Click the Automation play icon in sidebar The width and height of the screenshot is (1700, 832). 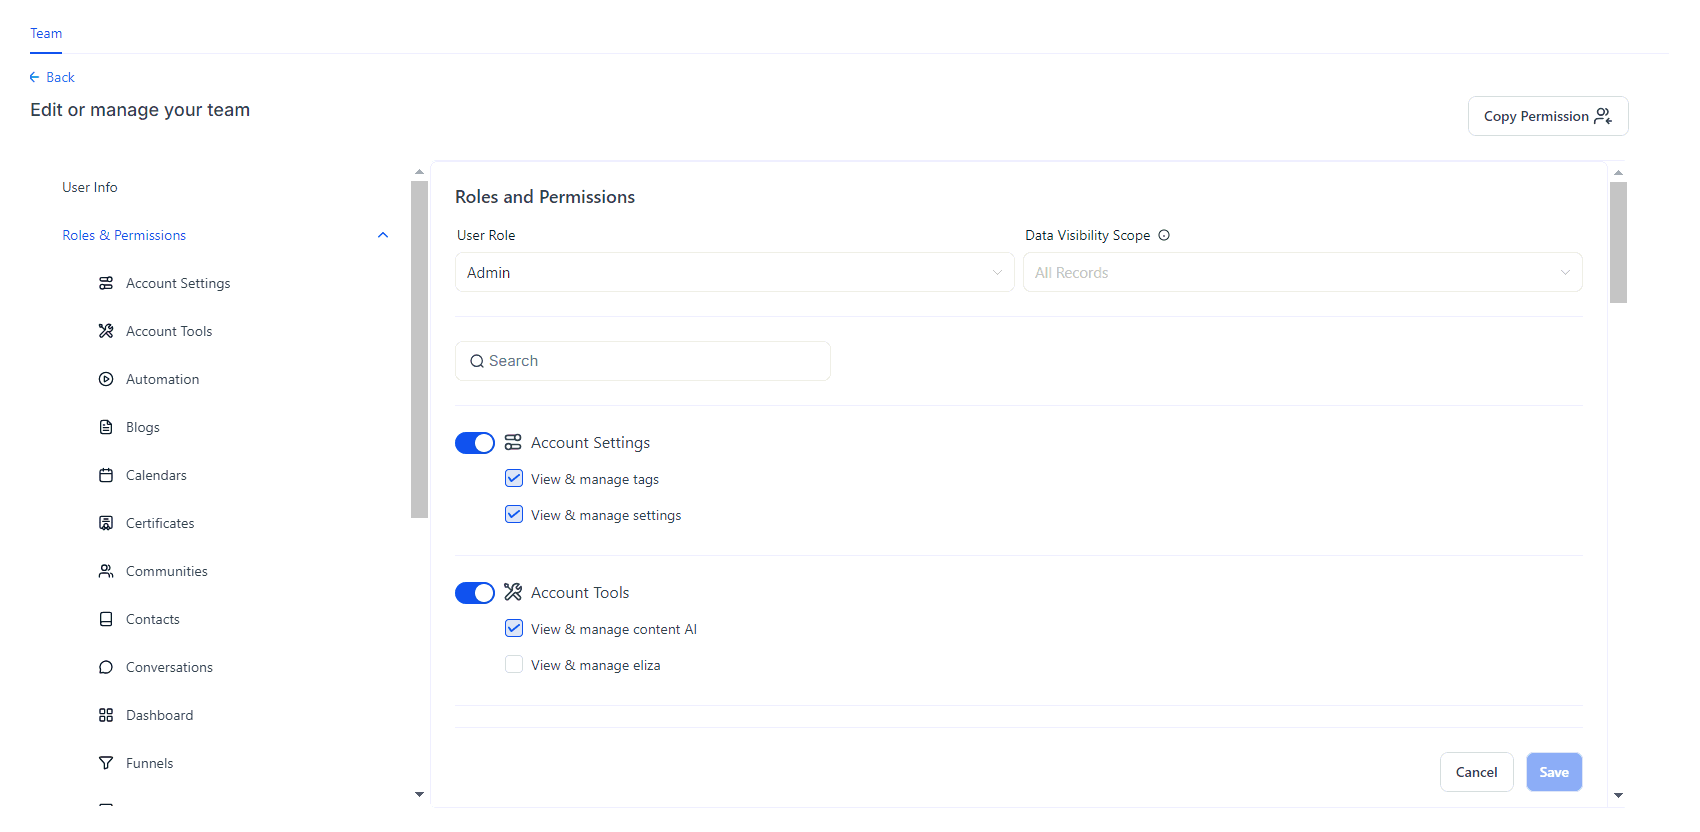106,379
